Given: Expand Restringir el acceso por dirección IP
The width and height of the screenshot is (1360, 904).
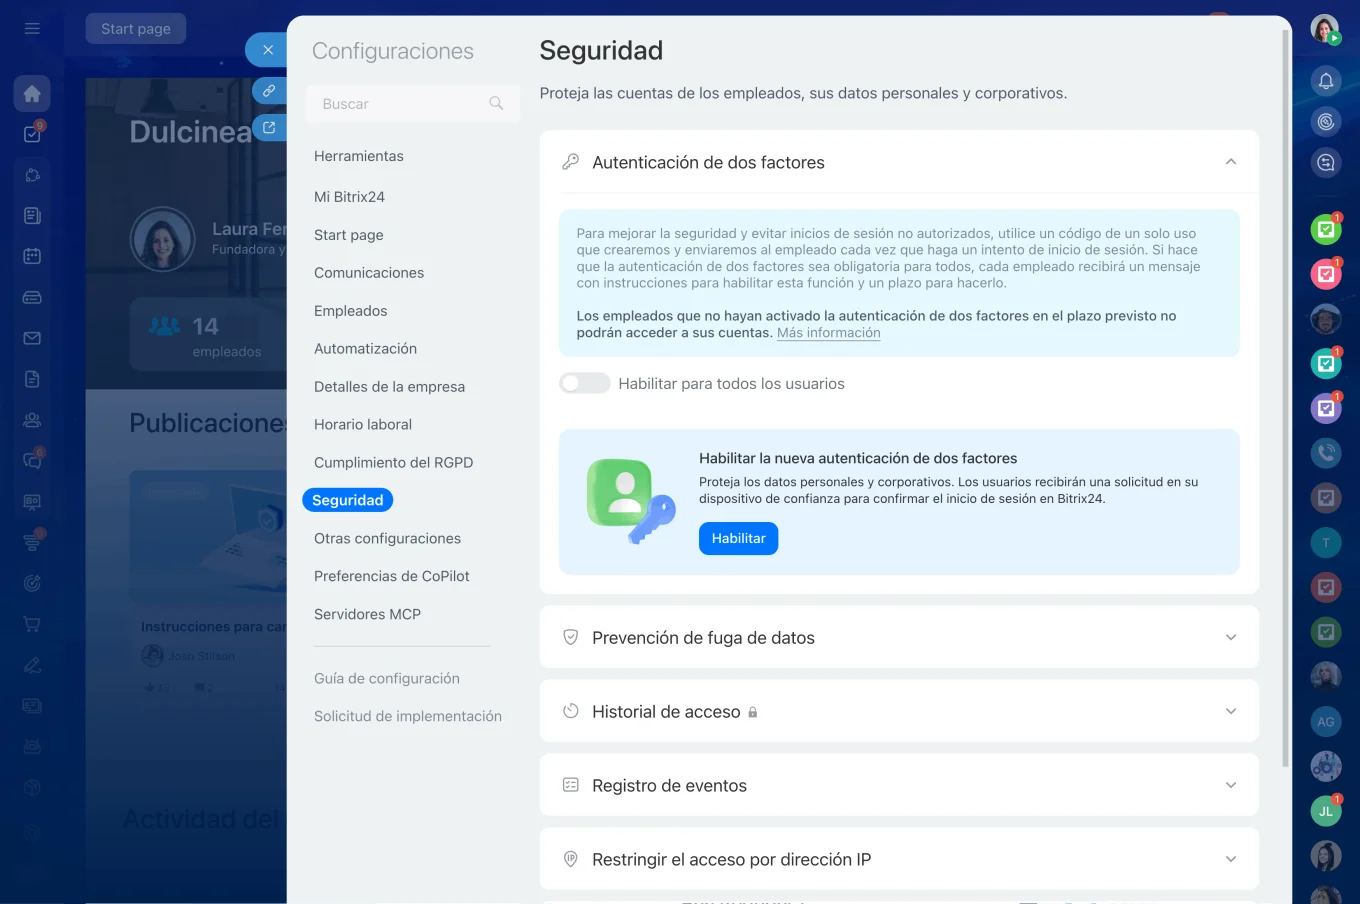Looking at the screenshot, I should 1231,859.
